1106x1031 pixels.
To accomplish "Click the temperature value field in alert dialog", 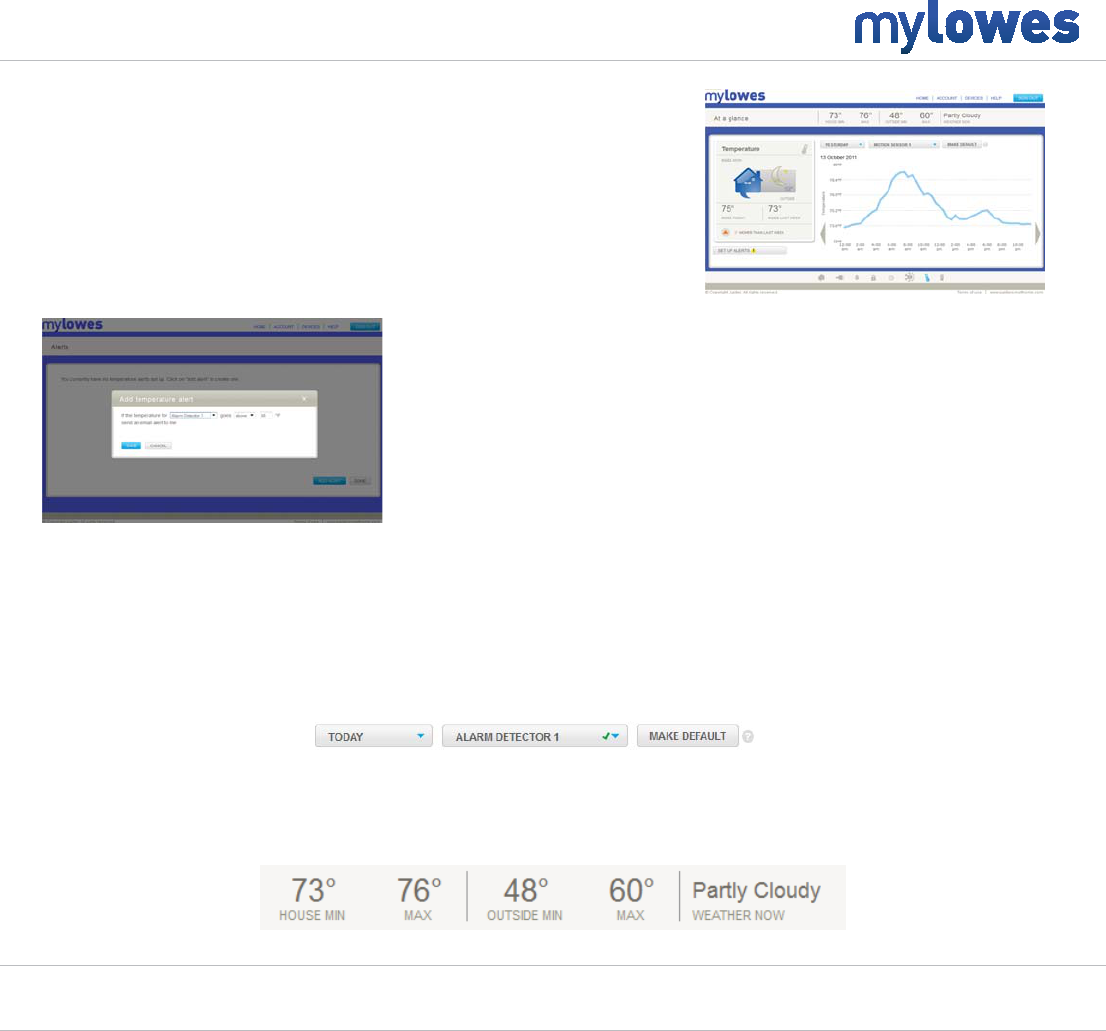I will click(265, 415).
